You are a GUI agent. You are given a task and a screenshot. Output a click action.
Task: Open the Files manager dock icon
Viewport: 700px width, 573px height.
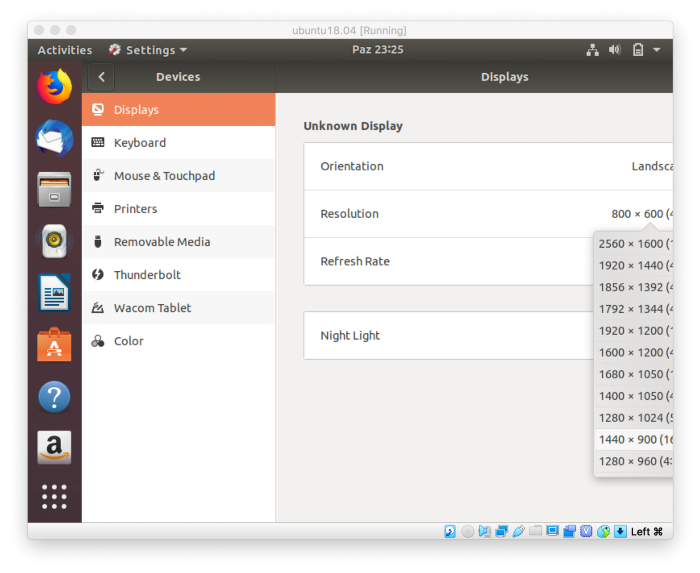pos(54,190)
